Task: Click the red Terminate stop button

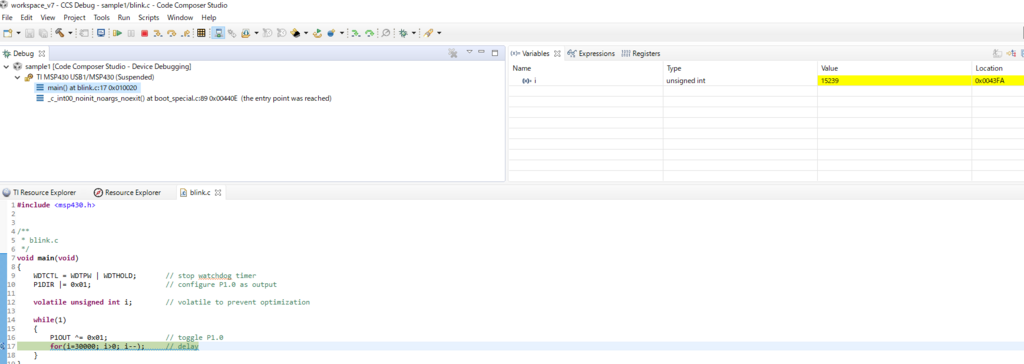Action: pyautogui.click(x=144, y=33)
